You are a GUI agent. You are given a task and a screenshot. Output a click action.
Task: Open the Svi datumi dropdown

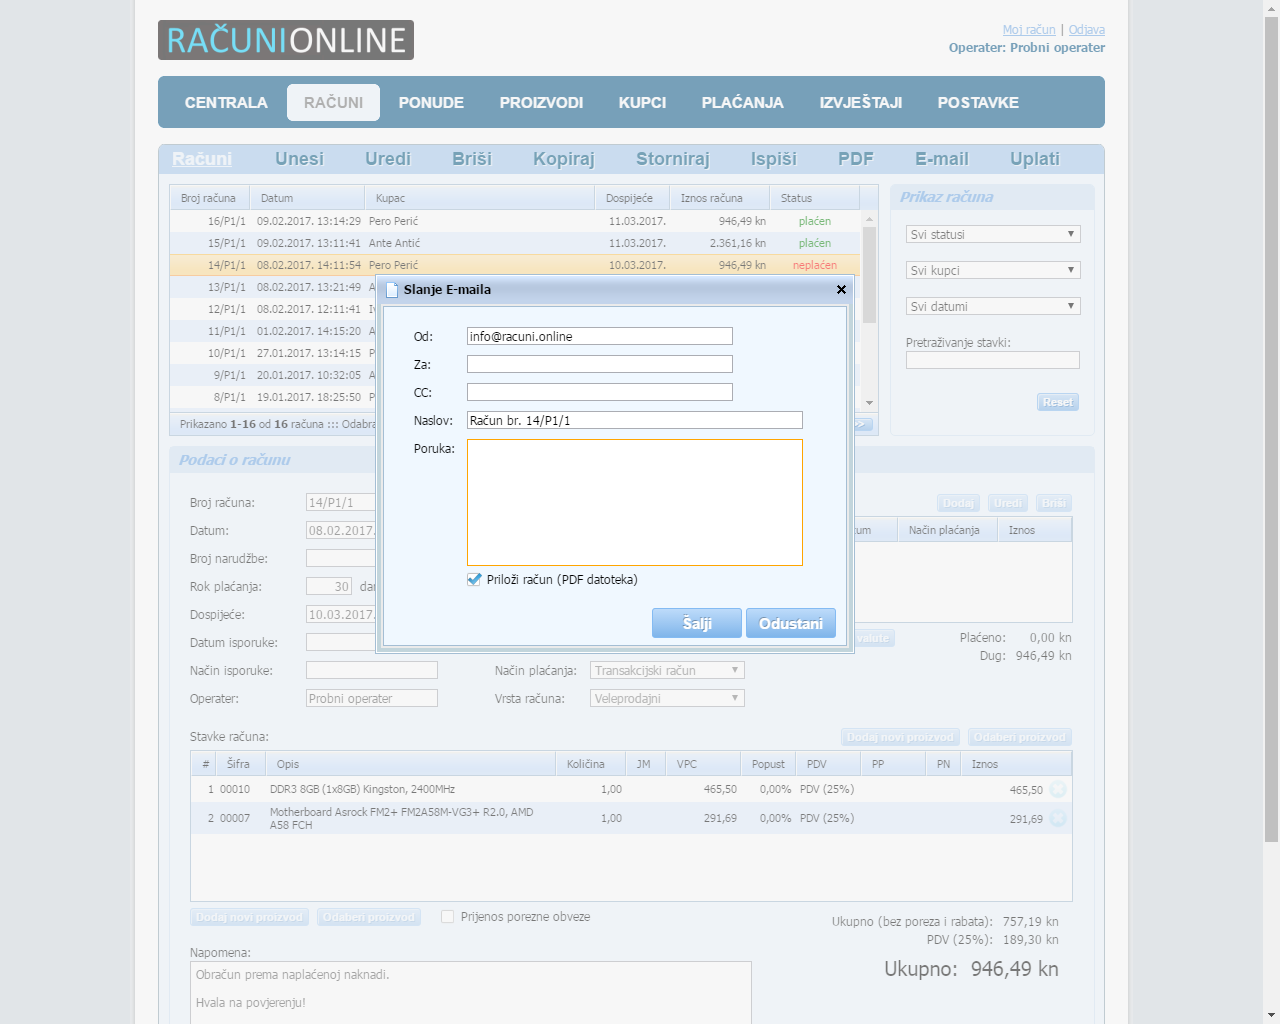click(x=992, y=306)
